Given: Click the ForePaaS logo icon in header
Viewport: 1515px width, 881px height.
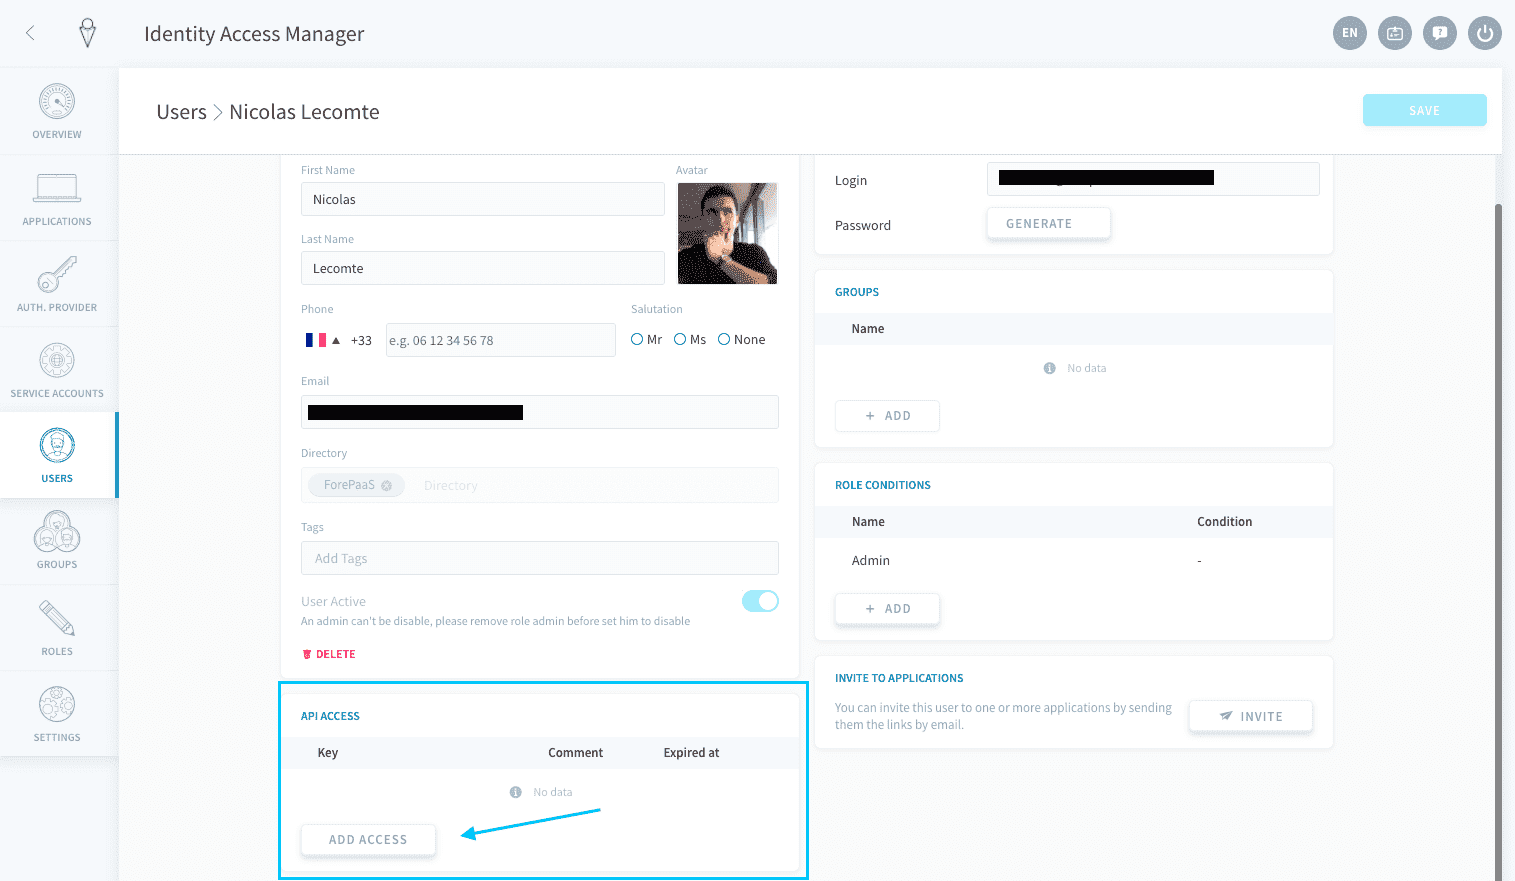Looking at the screenshot, I should [88, 33].
